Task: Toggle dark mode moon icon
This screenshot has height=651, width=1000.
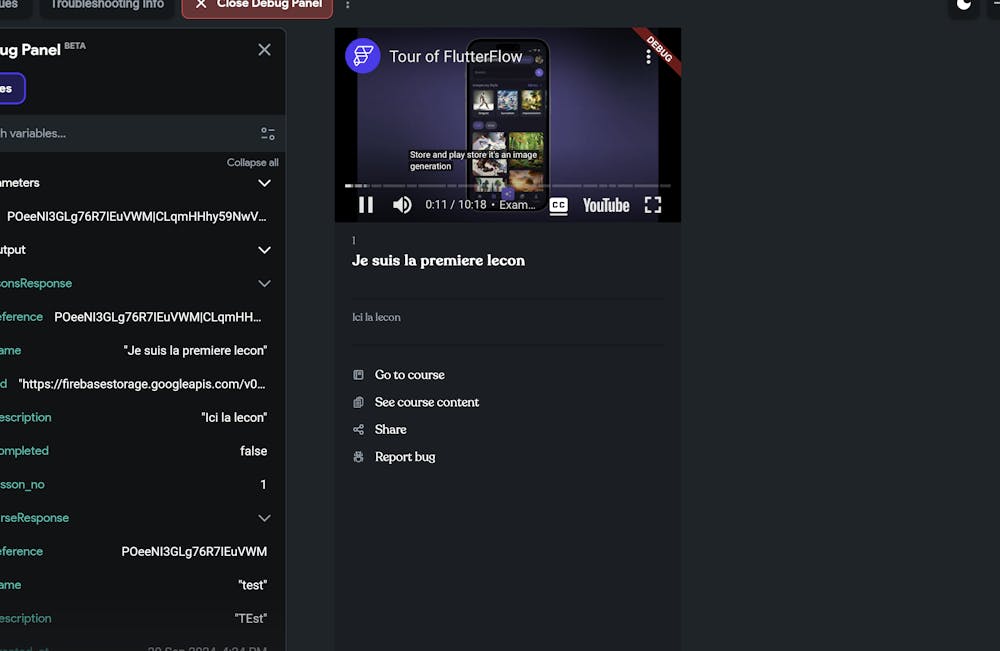Action: tap(964, 6)
